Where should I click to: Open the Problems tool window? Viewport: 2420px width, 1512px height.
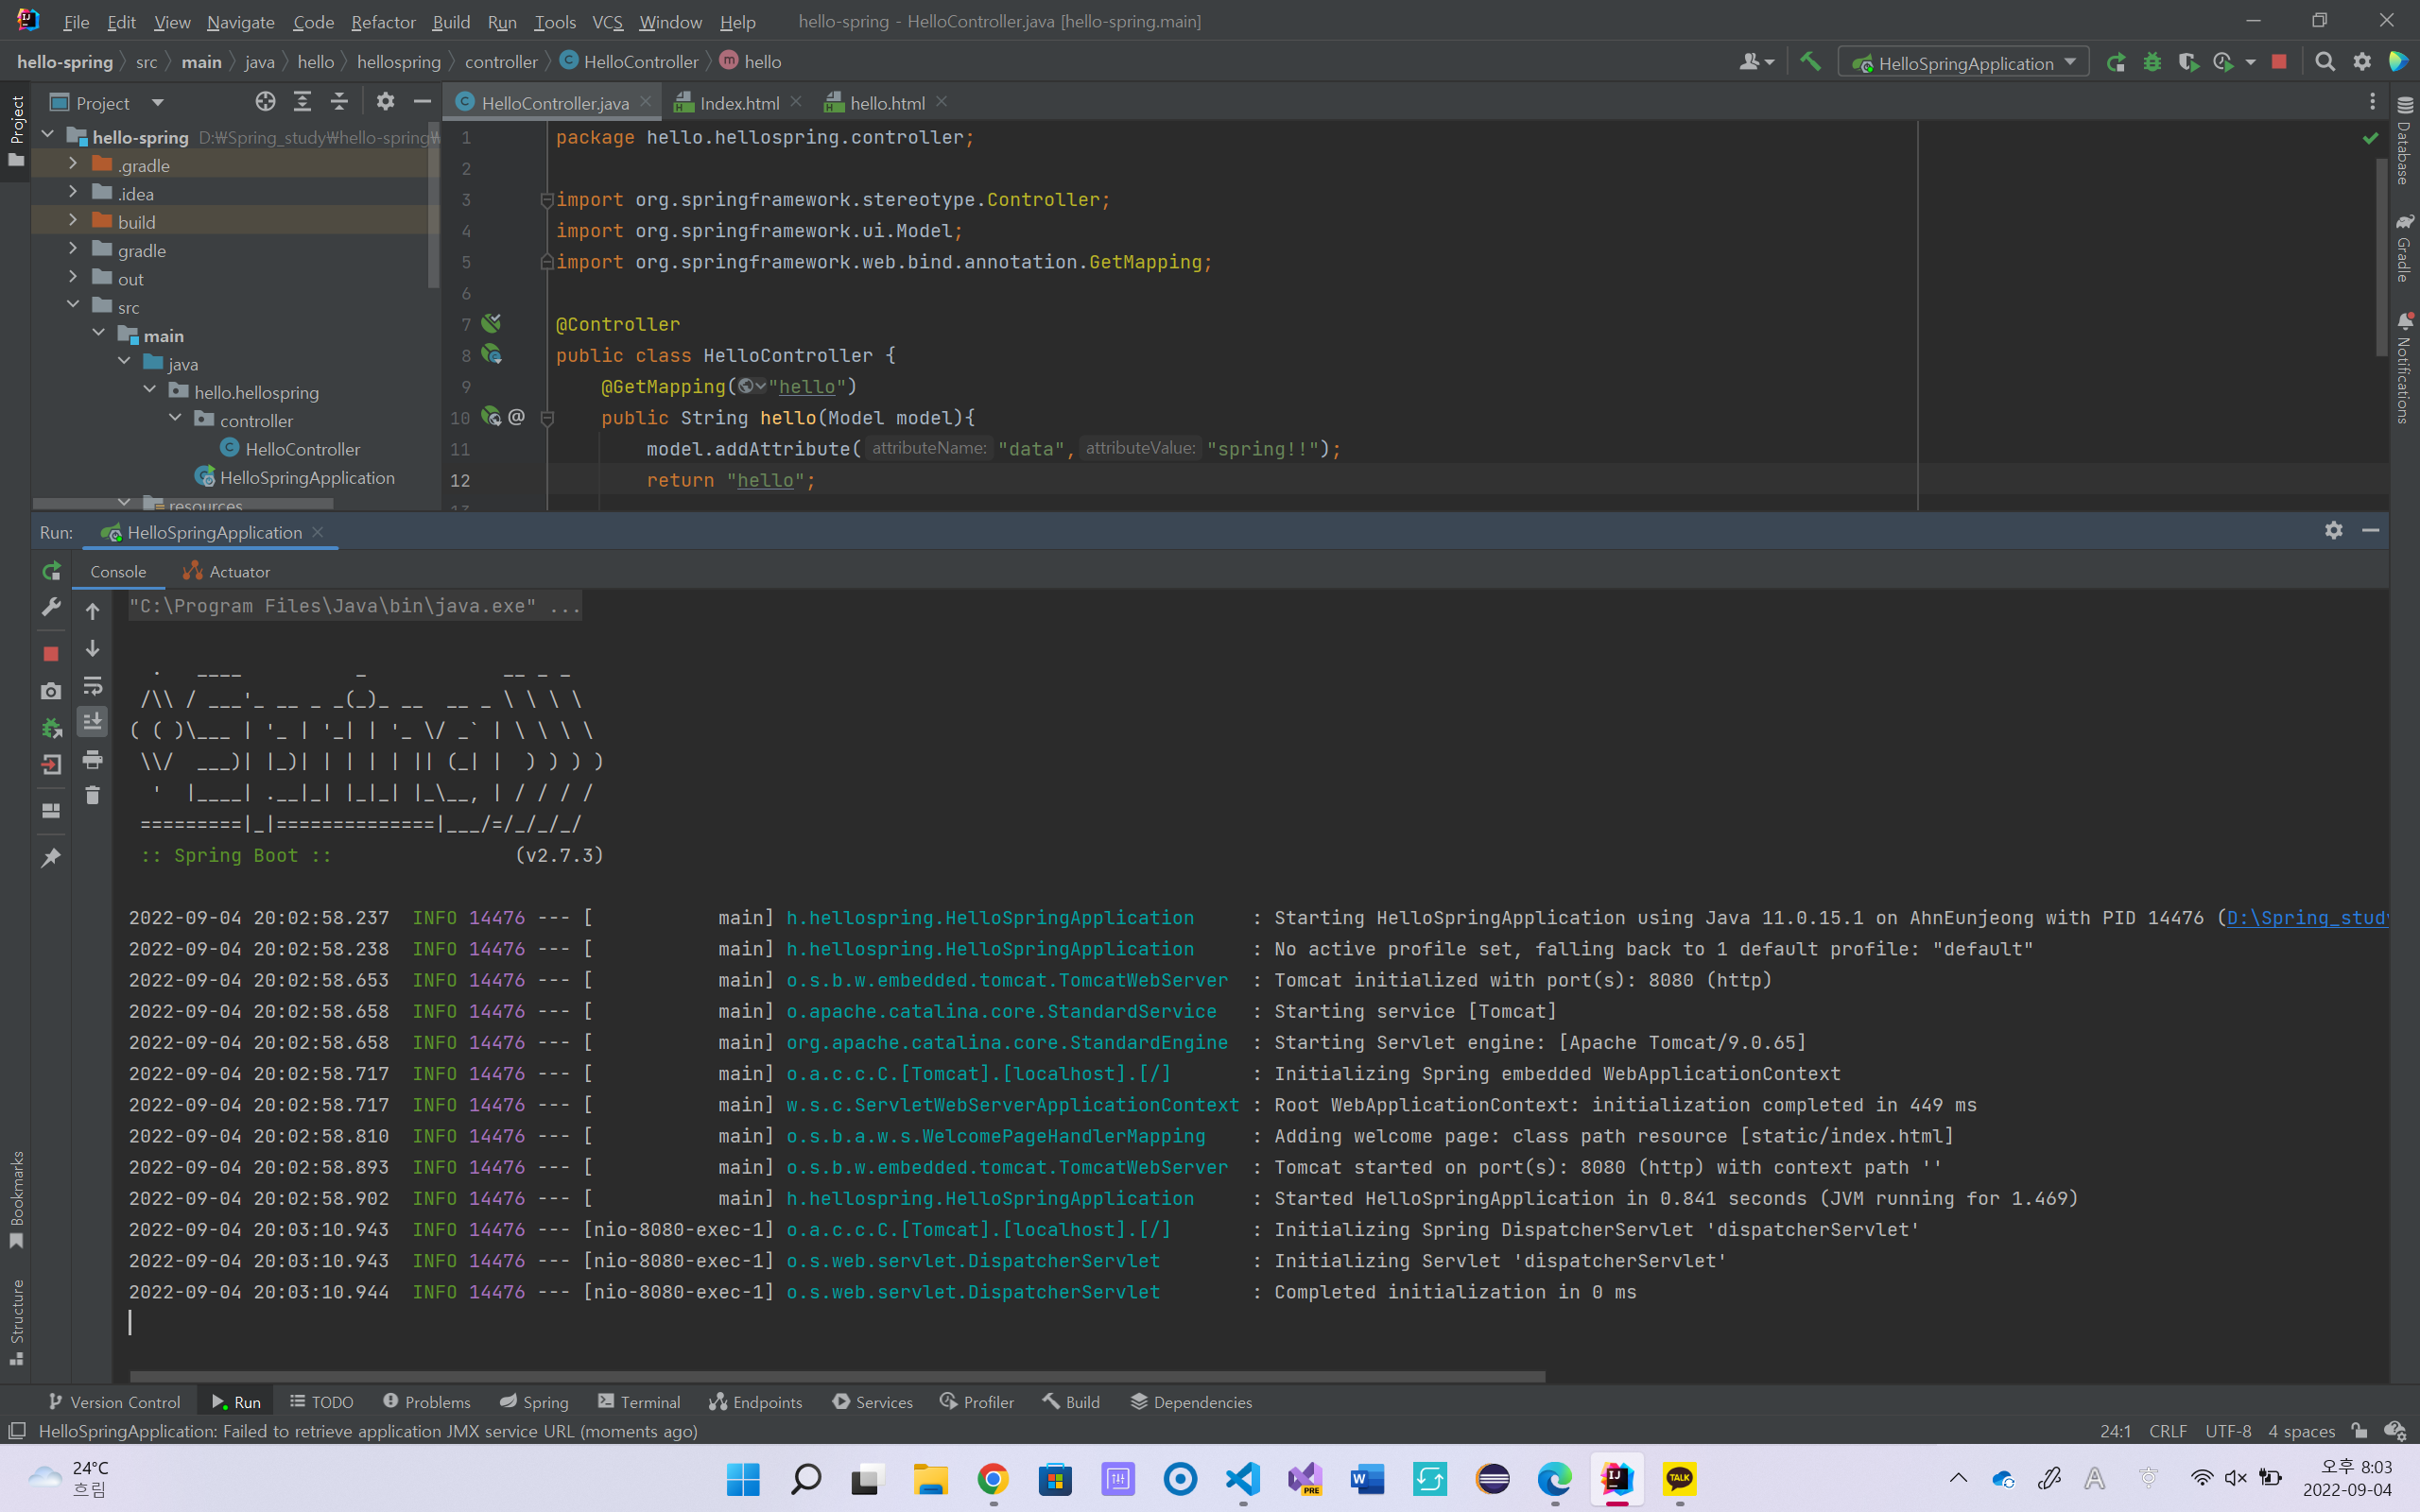(427, 1402)
